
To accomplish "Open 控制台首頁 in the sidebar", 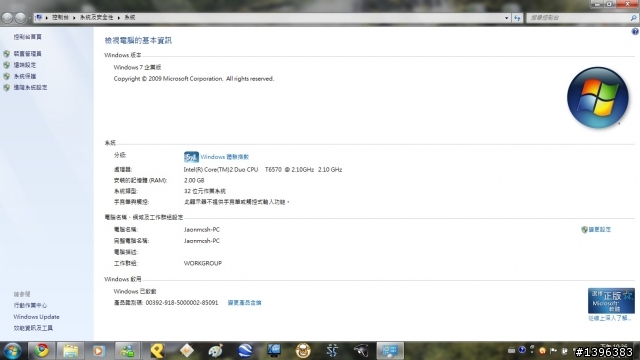I will point(27,37).
